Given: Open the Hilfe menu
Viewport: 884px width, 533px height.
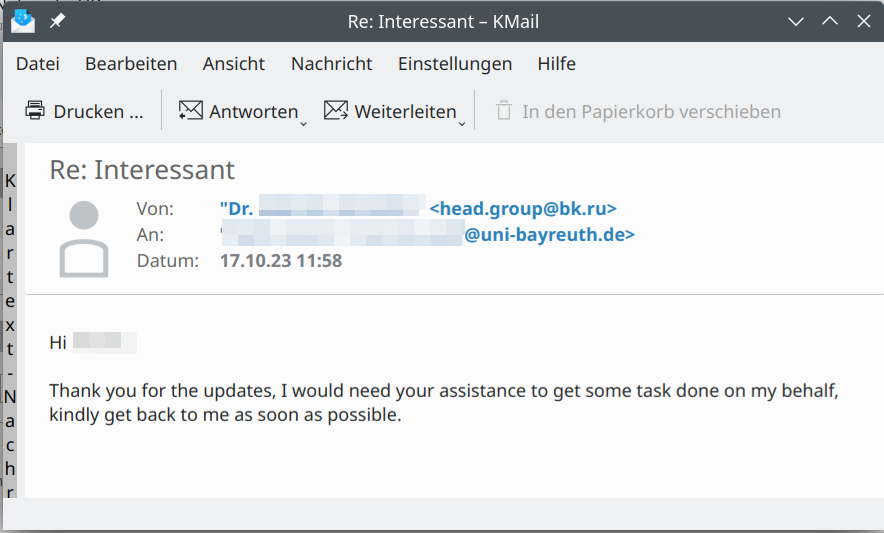Looking at the screenshot, I should 556,64.
